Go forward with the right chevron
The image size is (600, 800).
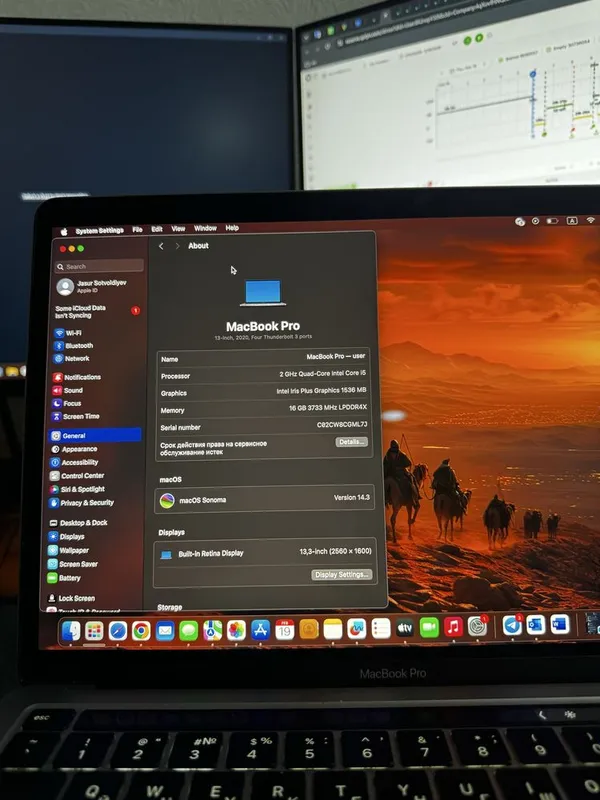coord(177,246)
